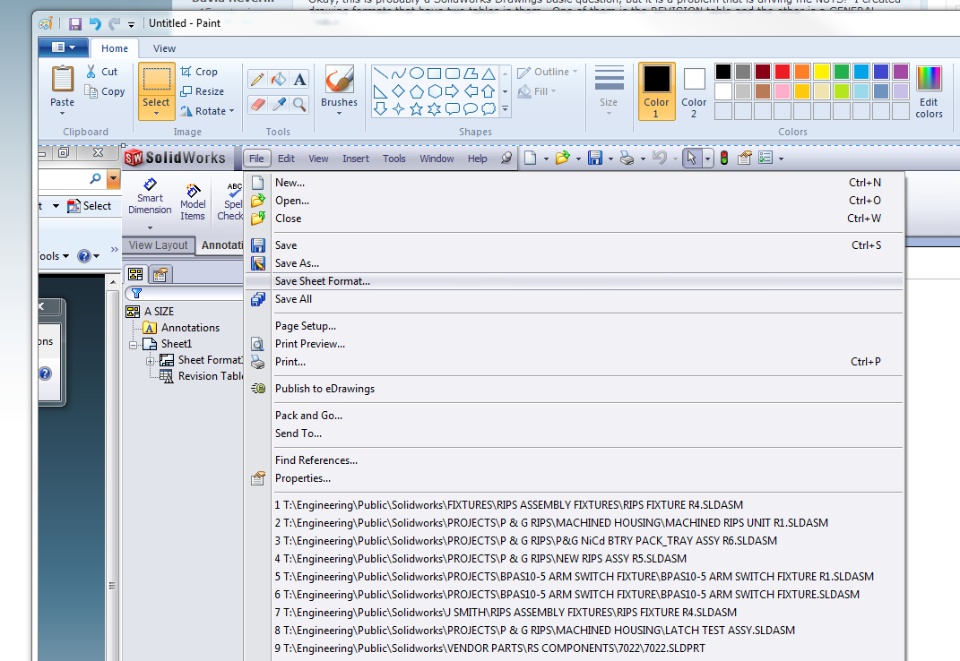Viewport: 960px width, 661px height.
Task: Open the Customize Quick Access Toolbar arrow
Action: point(131,24)
